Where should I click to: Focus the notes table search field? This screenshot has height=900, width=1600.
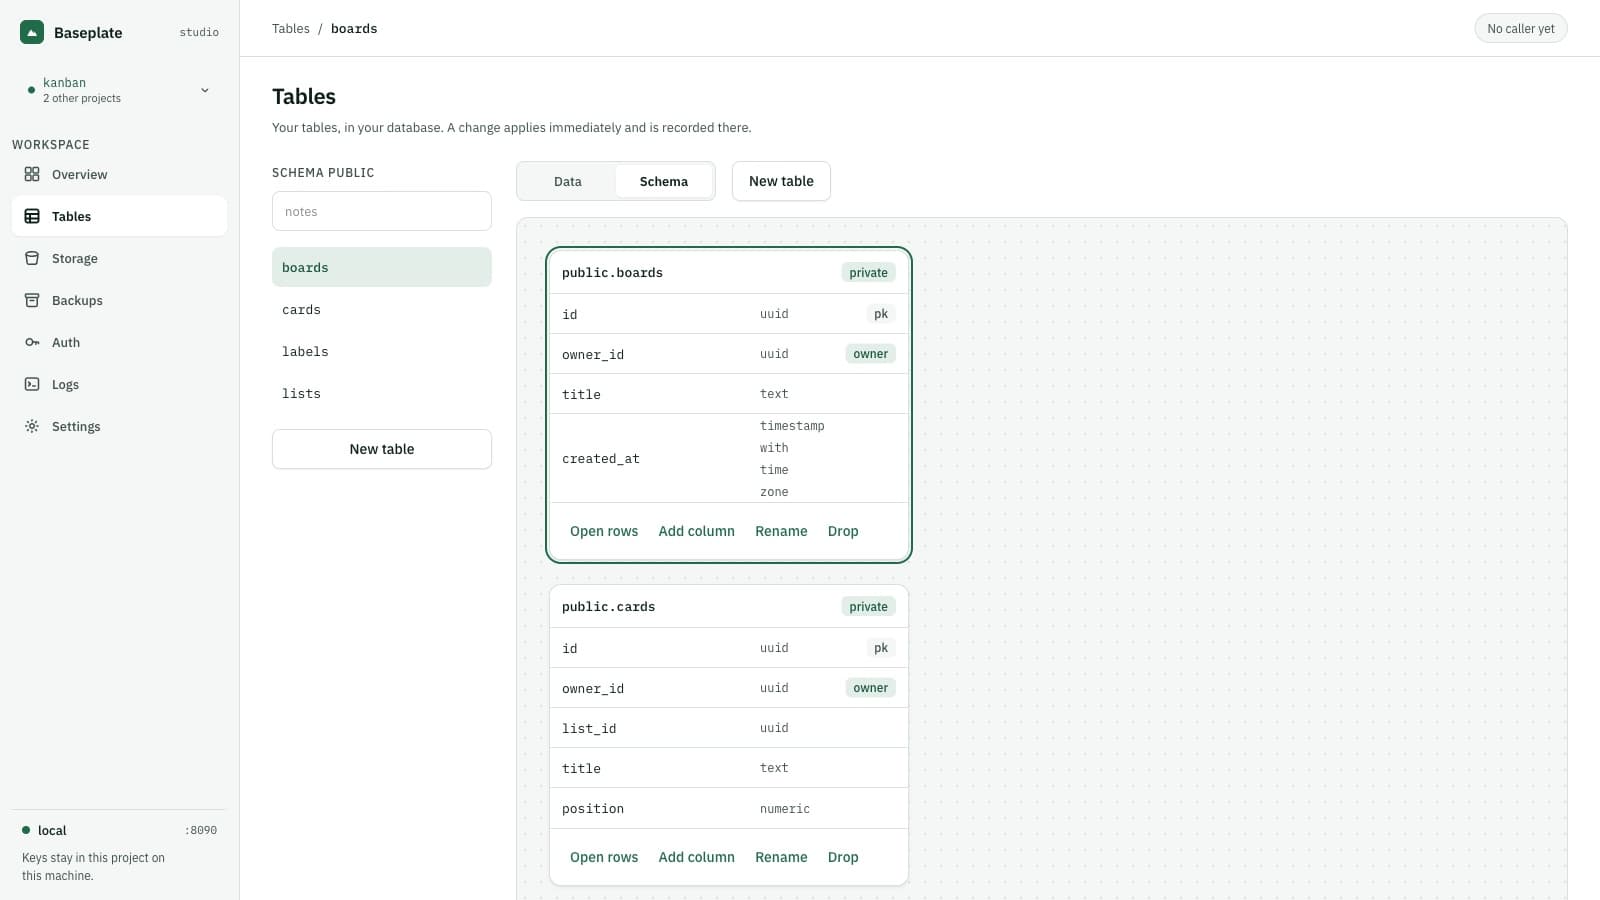(382, 211)
